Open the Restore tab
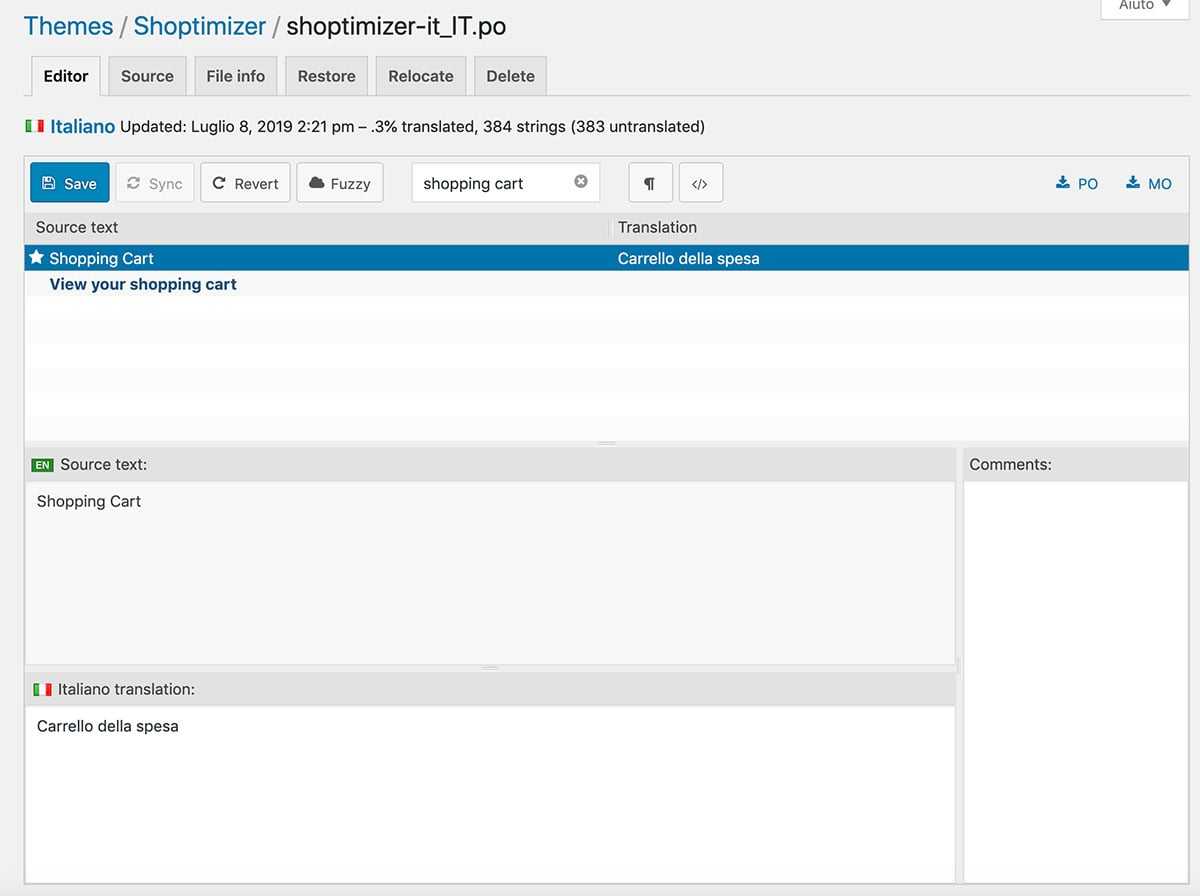The height and width of the screenshot is (896, 1200). point(327,76)
